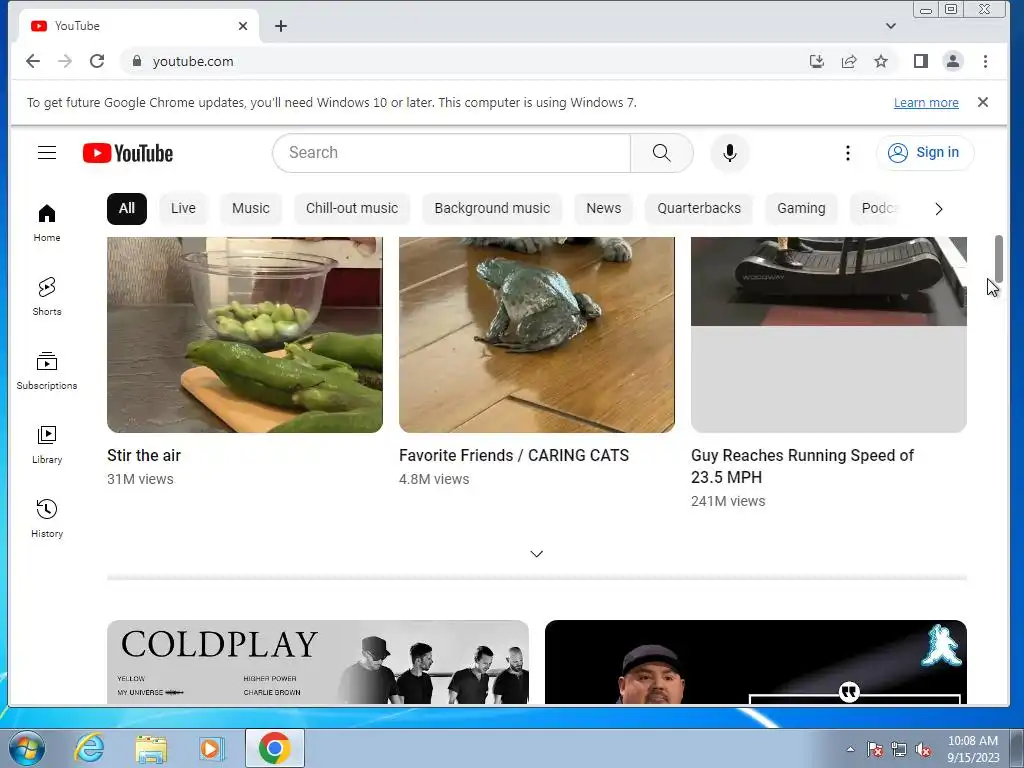Click the YouTube search input field
The width and height of the screenshot is (1024, 768).
point(452,153)
